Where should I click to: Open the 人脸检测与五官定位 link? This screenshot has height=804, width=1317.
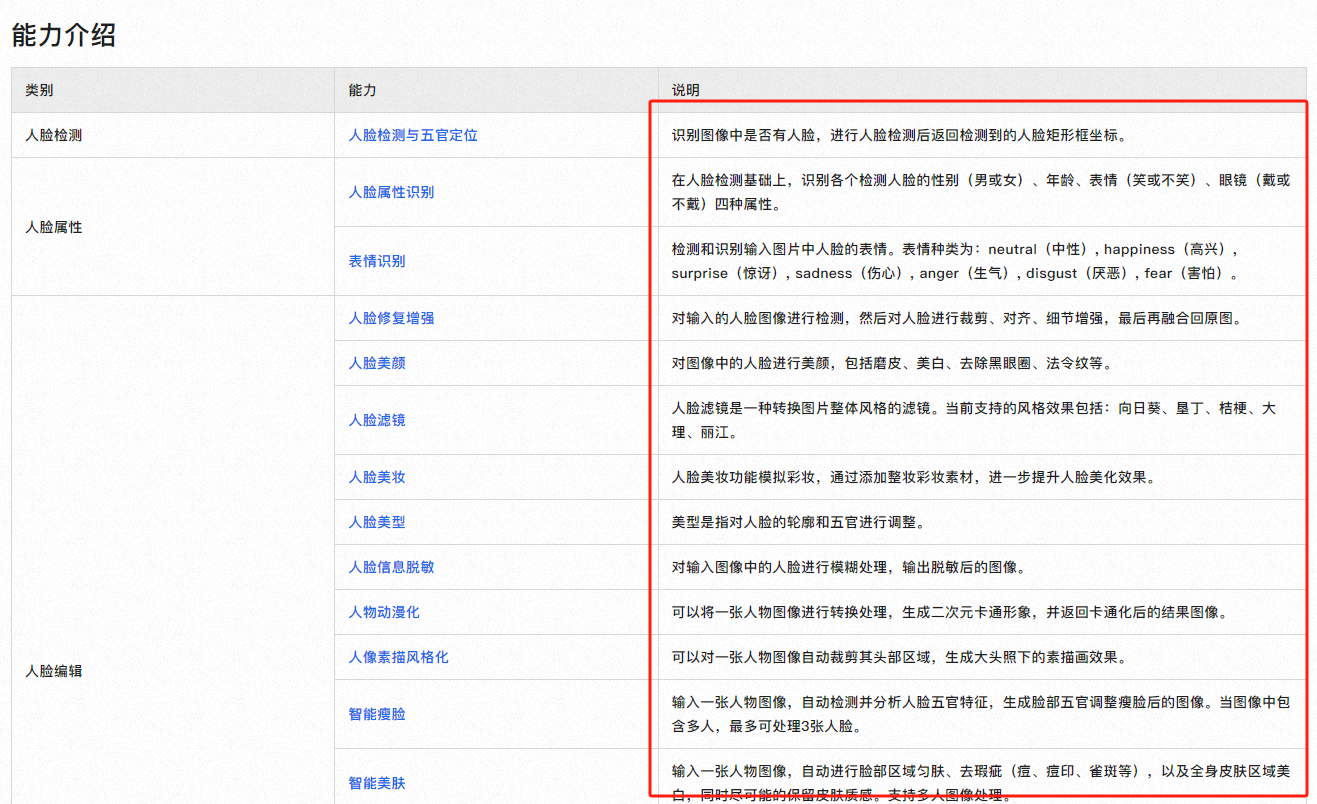tap(413, 135)
